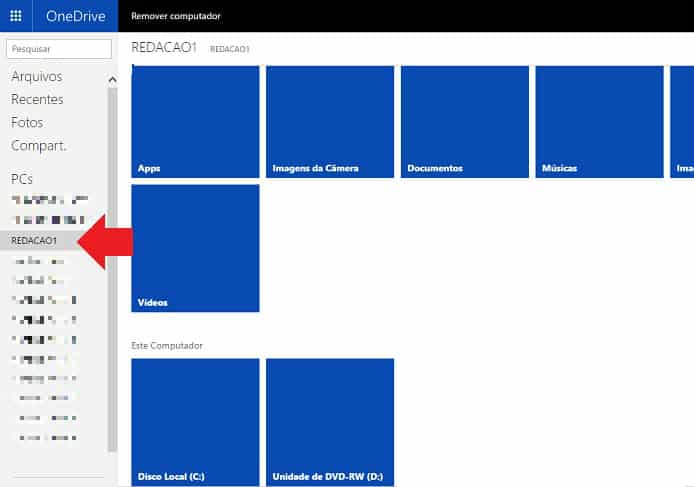This screenshot has width=694, height=487.
Task: Open the Documentos folder tile
Action: point(465,122)
